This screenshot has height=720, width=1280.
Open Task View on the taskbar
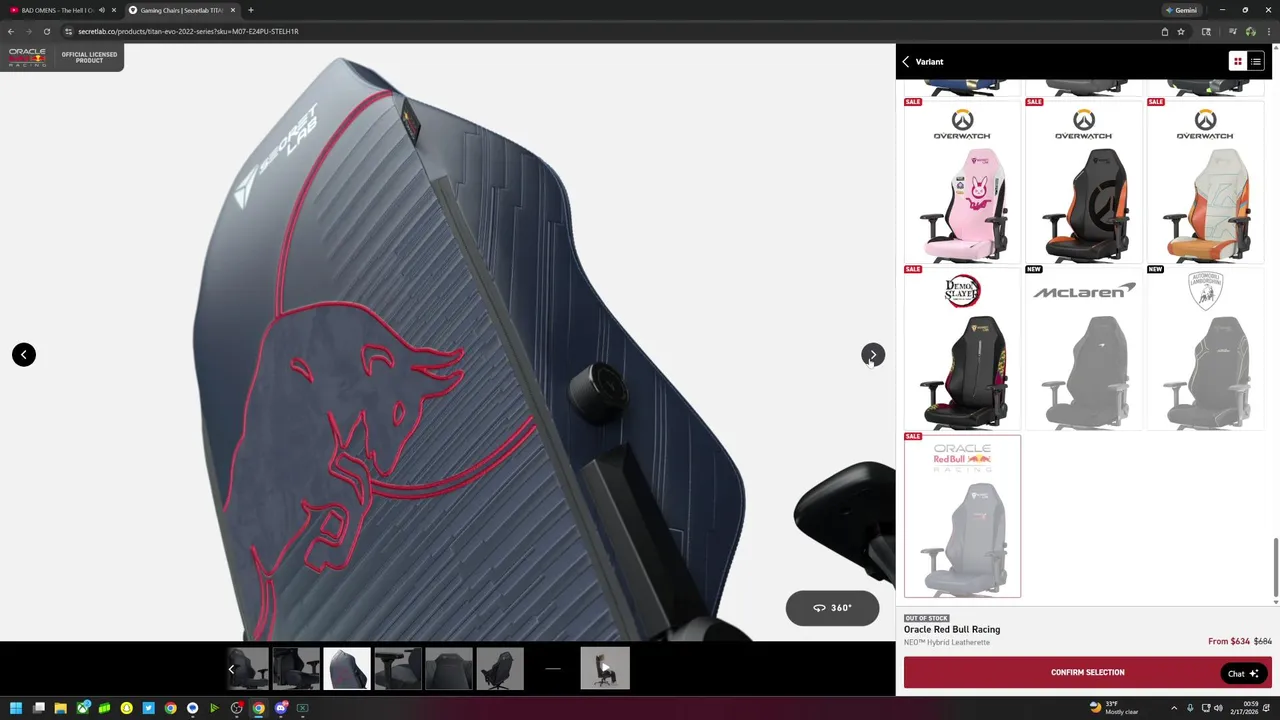coord(39,708)
